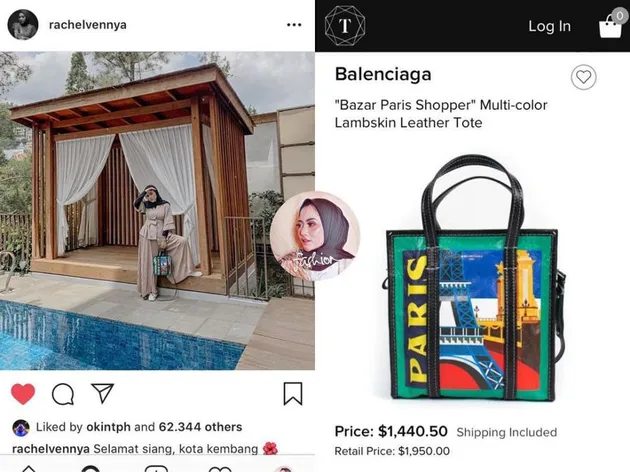The height and width of the screenshot is (472, 630).
Task: Click the rachelvennya profile avatar
Action: click(23, 25)
